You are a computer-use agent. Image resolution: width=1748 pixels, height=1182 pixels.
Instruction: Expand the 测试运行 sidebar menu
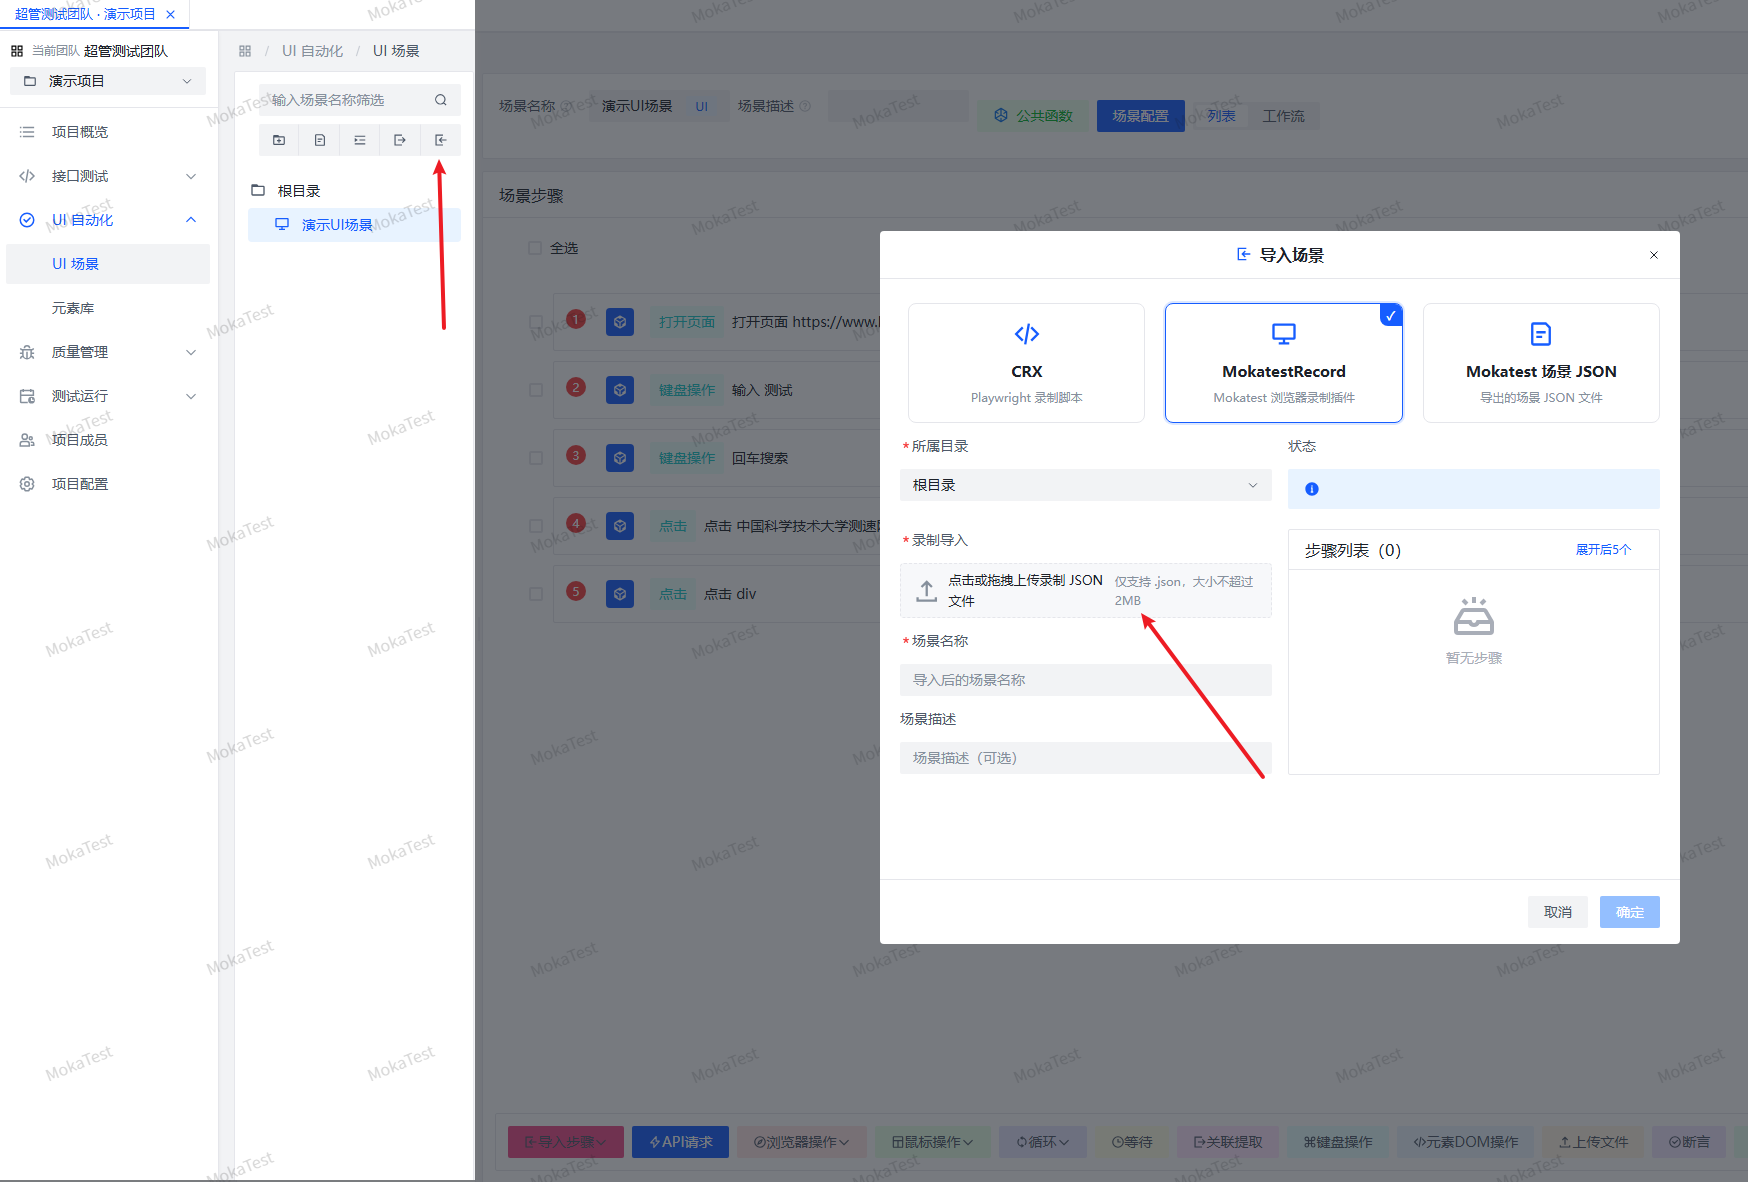click(x=108, y=396)
